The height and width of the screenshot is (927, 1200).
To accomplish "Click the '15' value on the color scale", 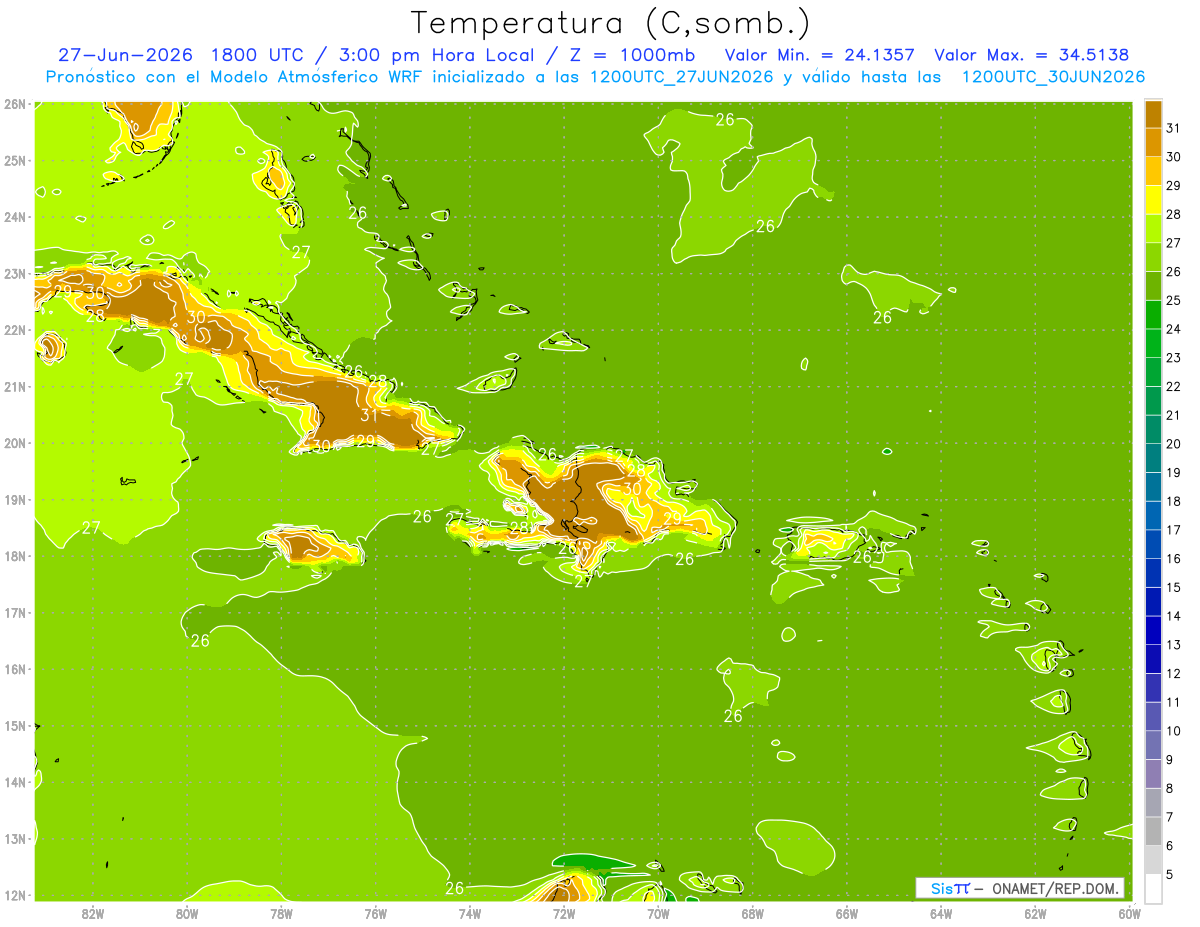I will (1173, 588).
